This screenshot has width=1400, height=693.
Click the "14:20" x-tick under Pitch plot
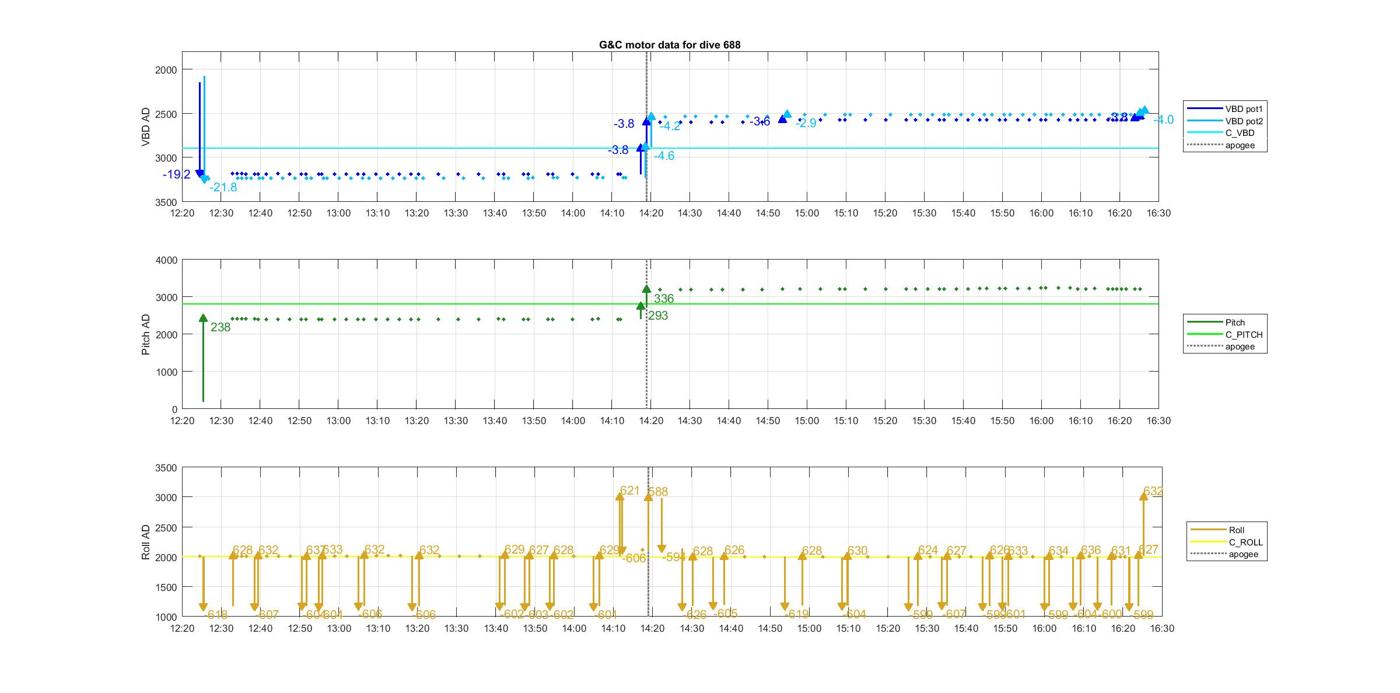(x=651, y=421)
